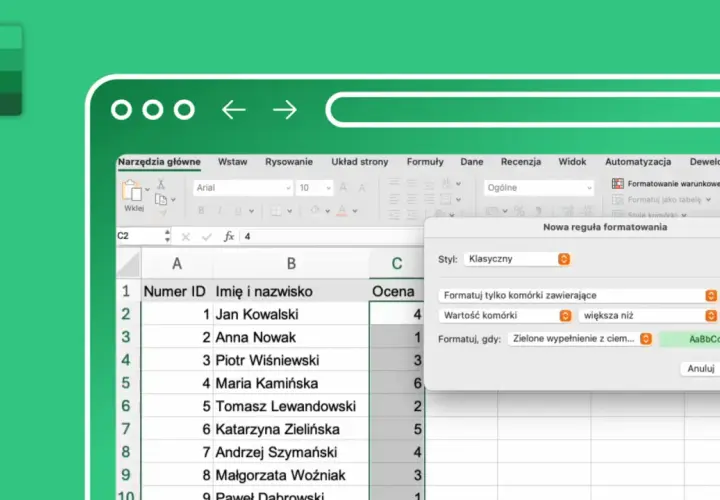Screen dimensions: 720x500
Task: Click the Numer ID header cell
Action: pos(177,291)
